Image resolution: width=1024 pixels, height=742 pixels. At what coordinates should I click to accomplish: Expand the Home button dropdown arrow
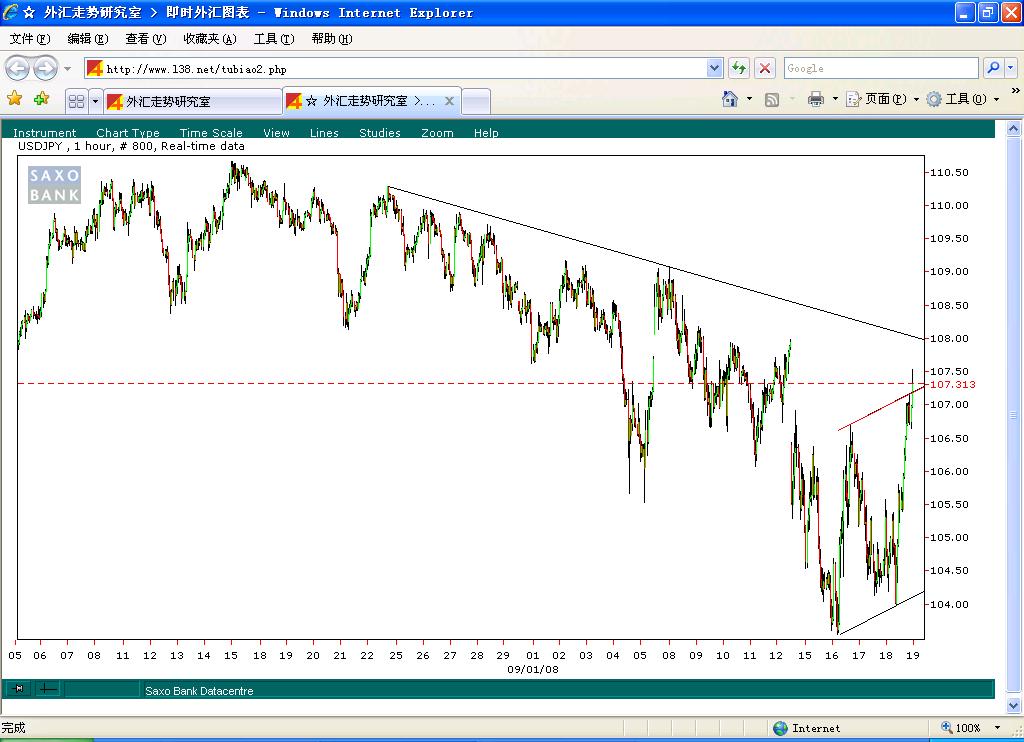pos(749,99)
